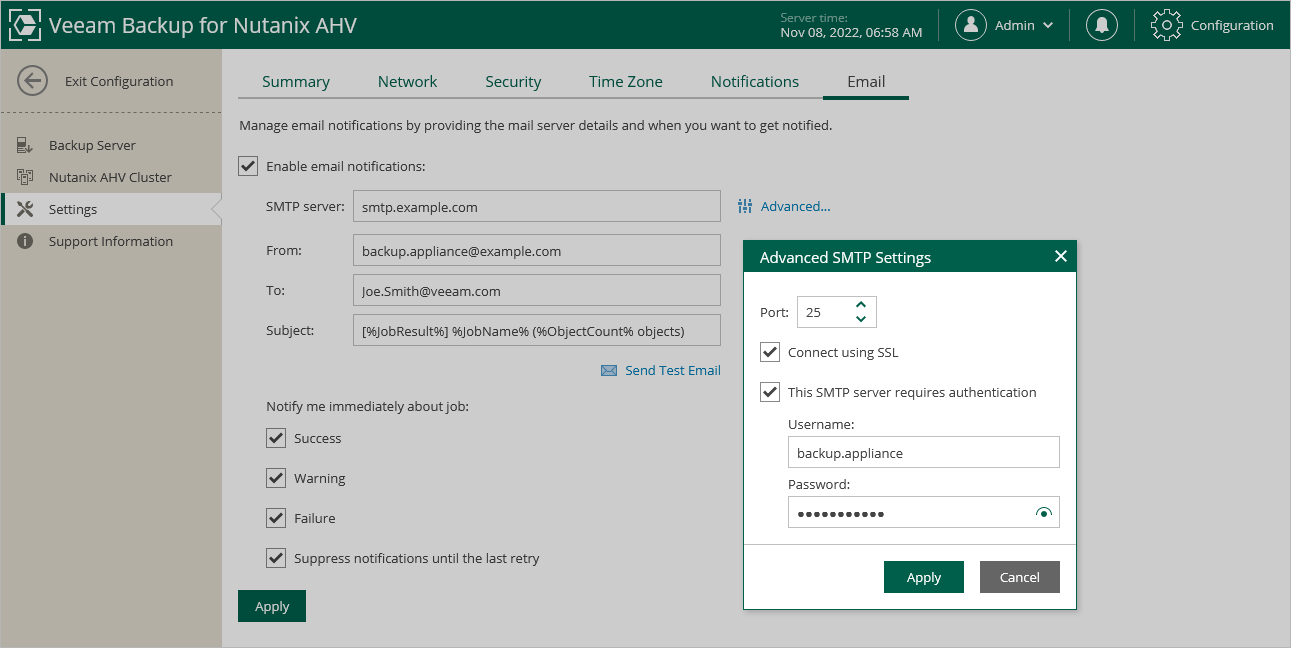Click the envelope icon beside Send Test Email
The width and height of the screenshot is (1291, 648).
click(609, 370)
